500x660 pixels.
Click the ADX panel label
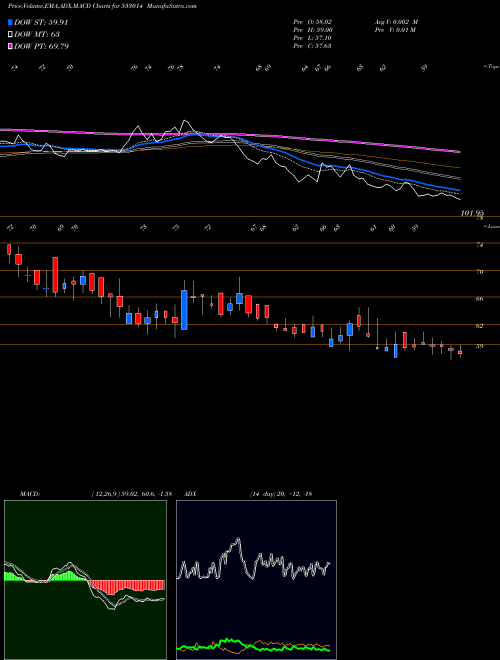click(x=191, y=493)
